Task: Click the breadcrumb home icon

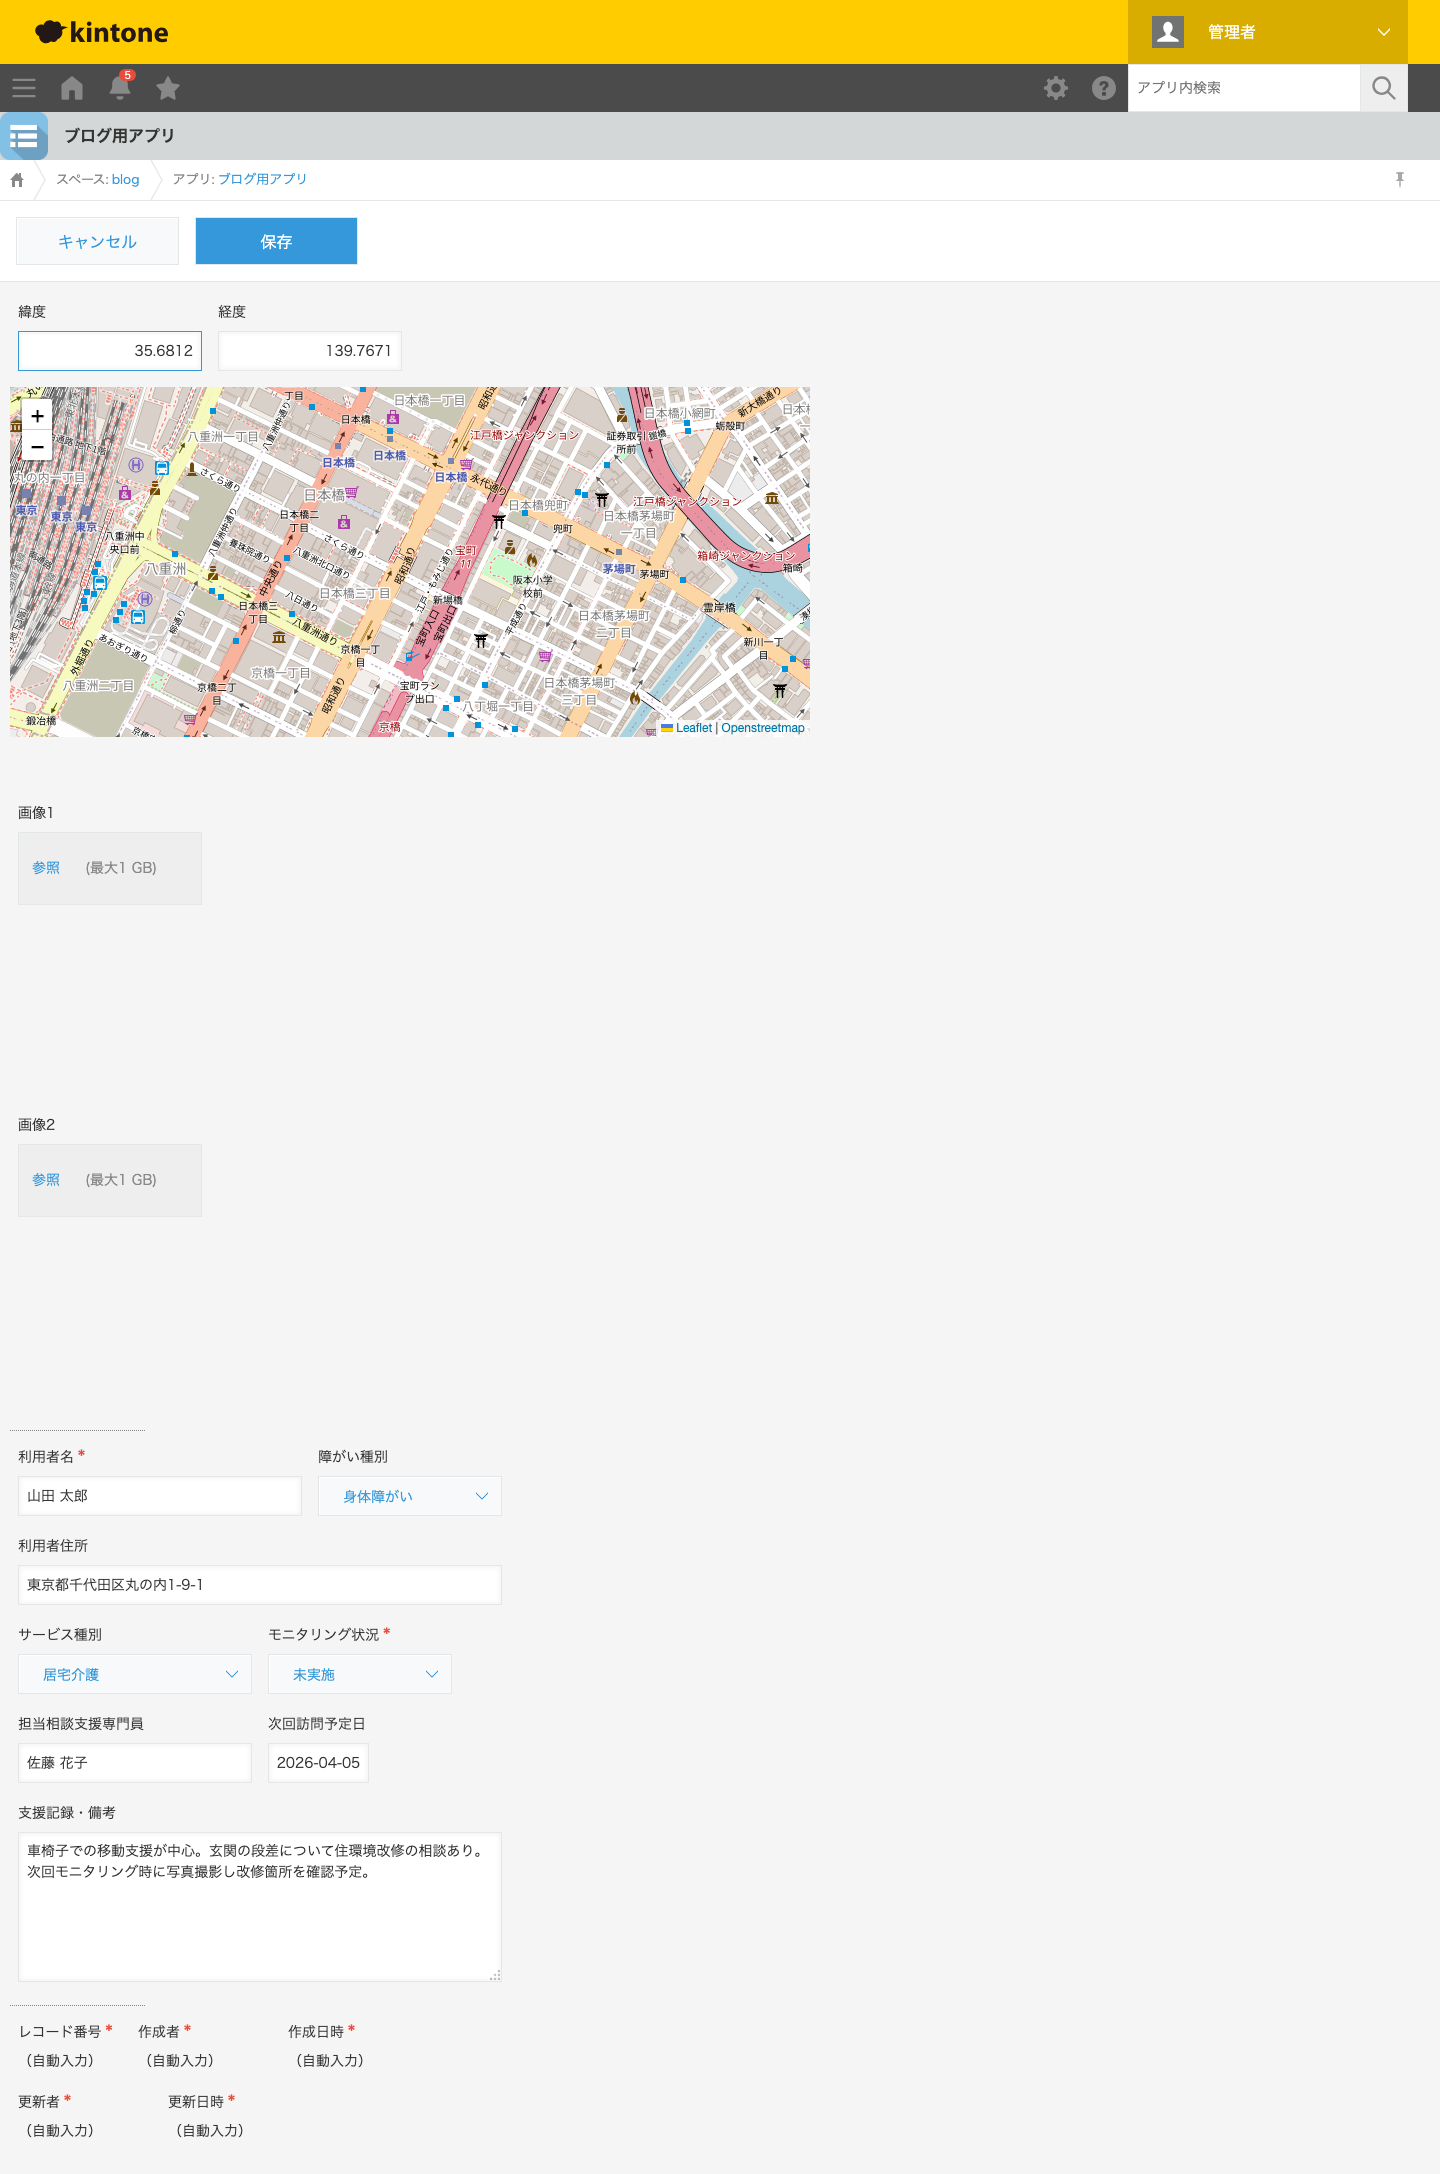Action: (17, 180)
